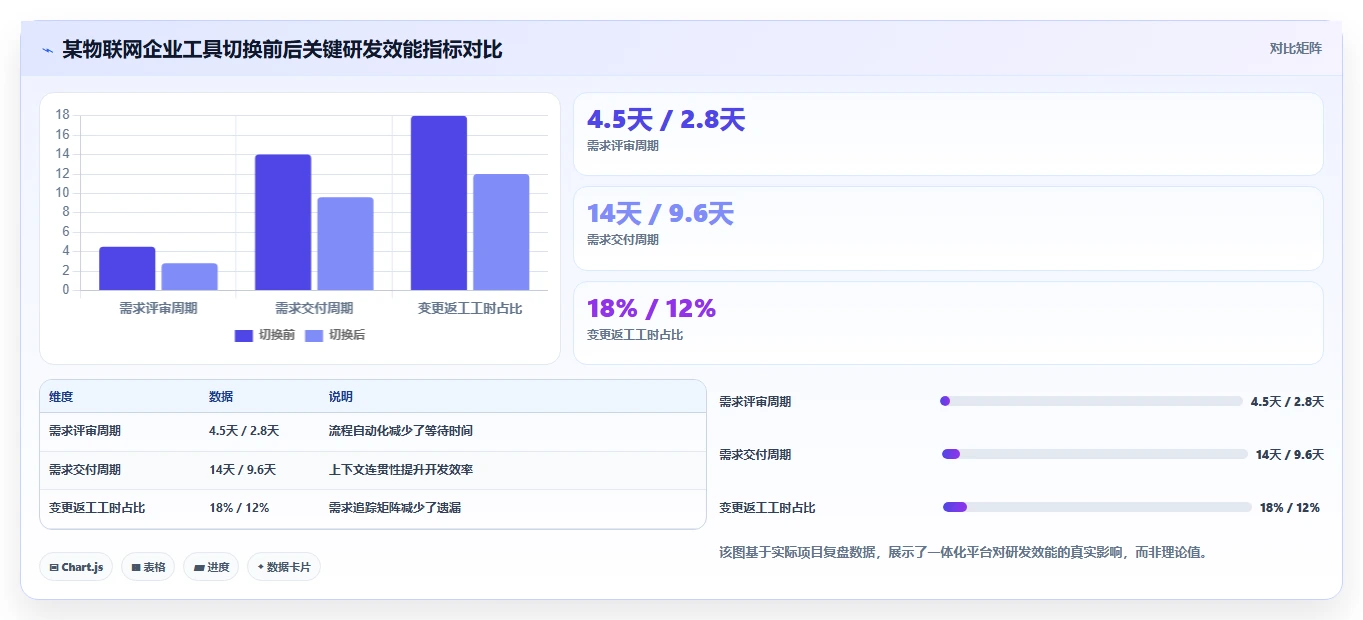
Task: Click the 说明 column header
Action: point(341,397)
